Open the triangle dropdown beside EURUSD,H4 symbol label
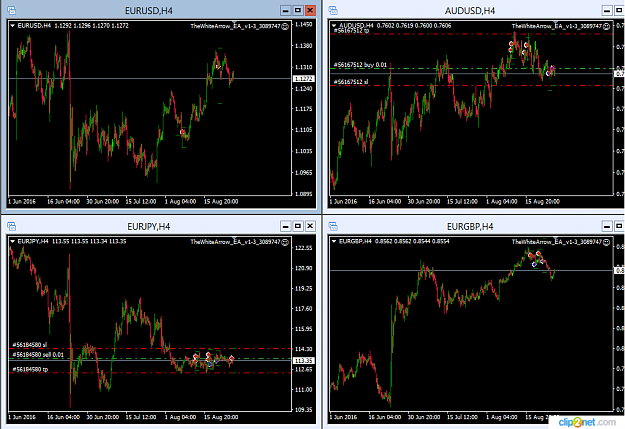Viewport: 625px width, 429px height. pyautogui.click(x=13, y=26)
